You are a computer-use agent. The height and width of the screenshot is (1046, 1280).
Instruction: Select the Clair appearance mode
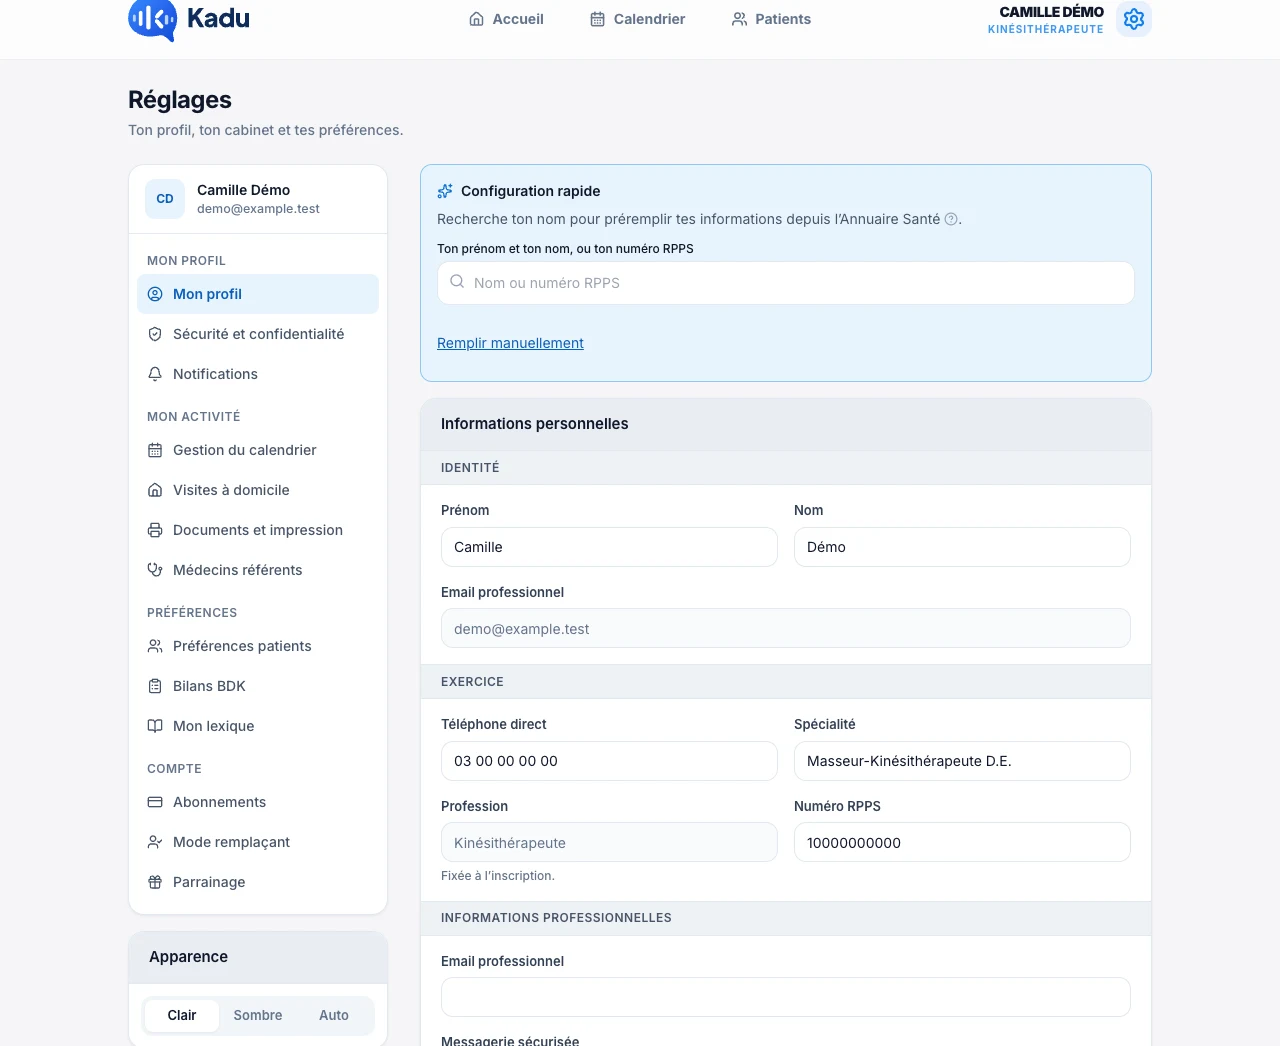[182, 1015]
